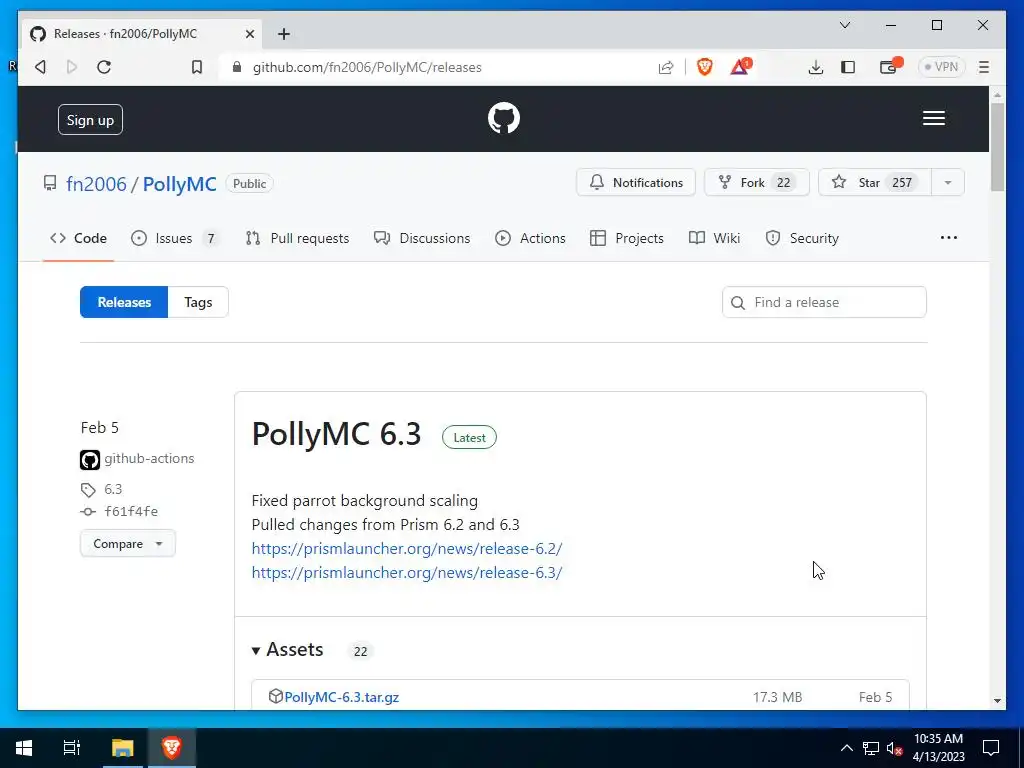Show hidden system tray icons

pyautogui.click(x=846, y=748)
